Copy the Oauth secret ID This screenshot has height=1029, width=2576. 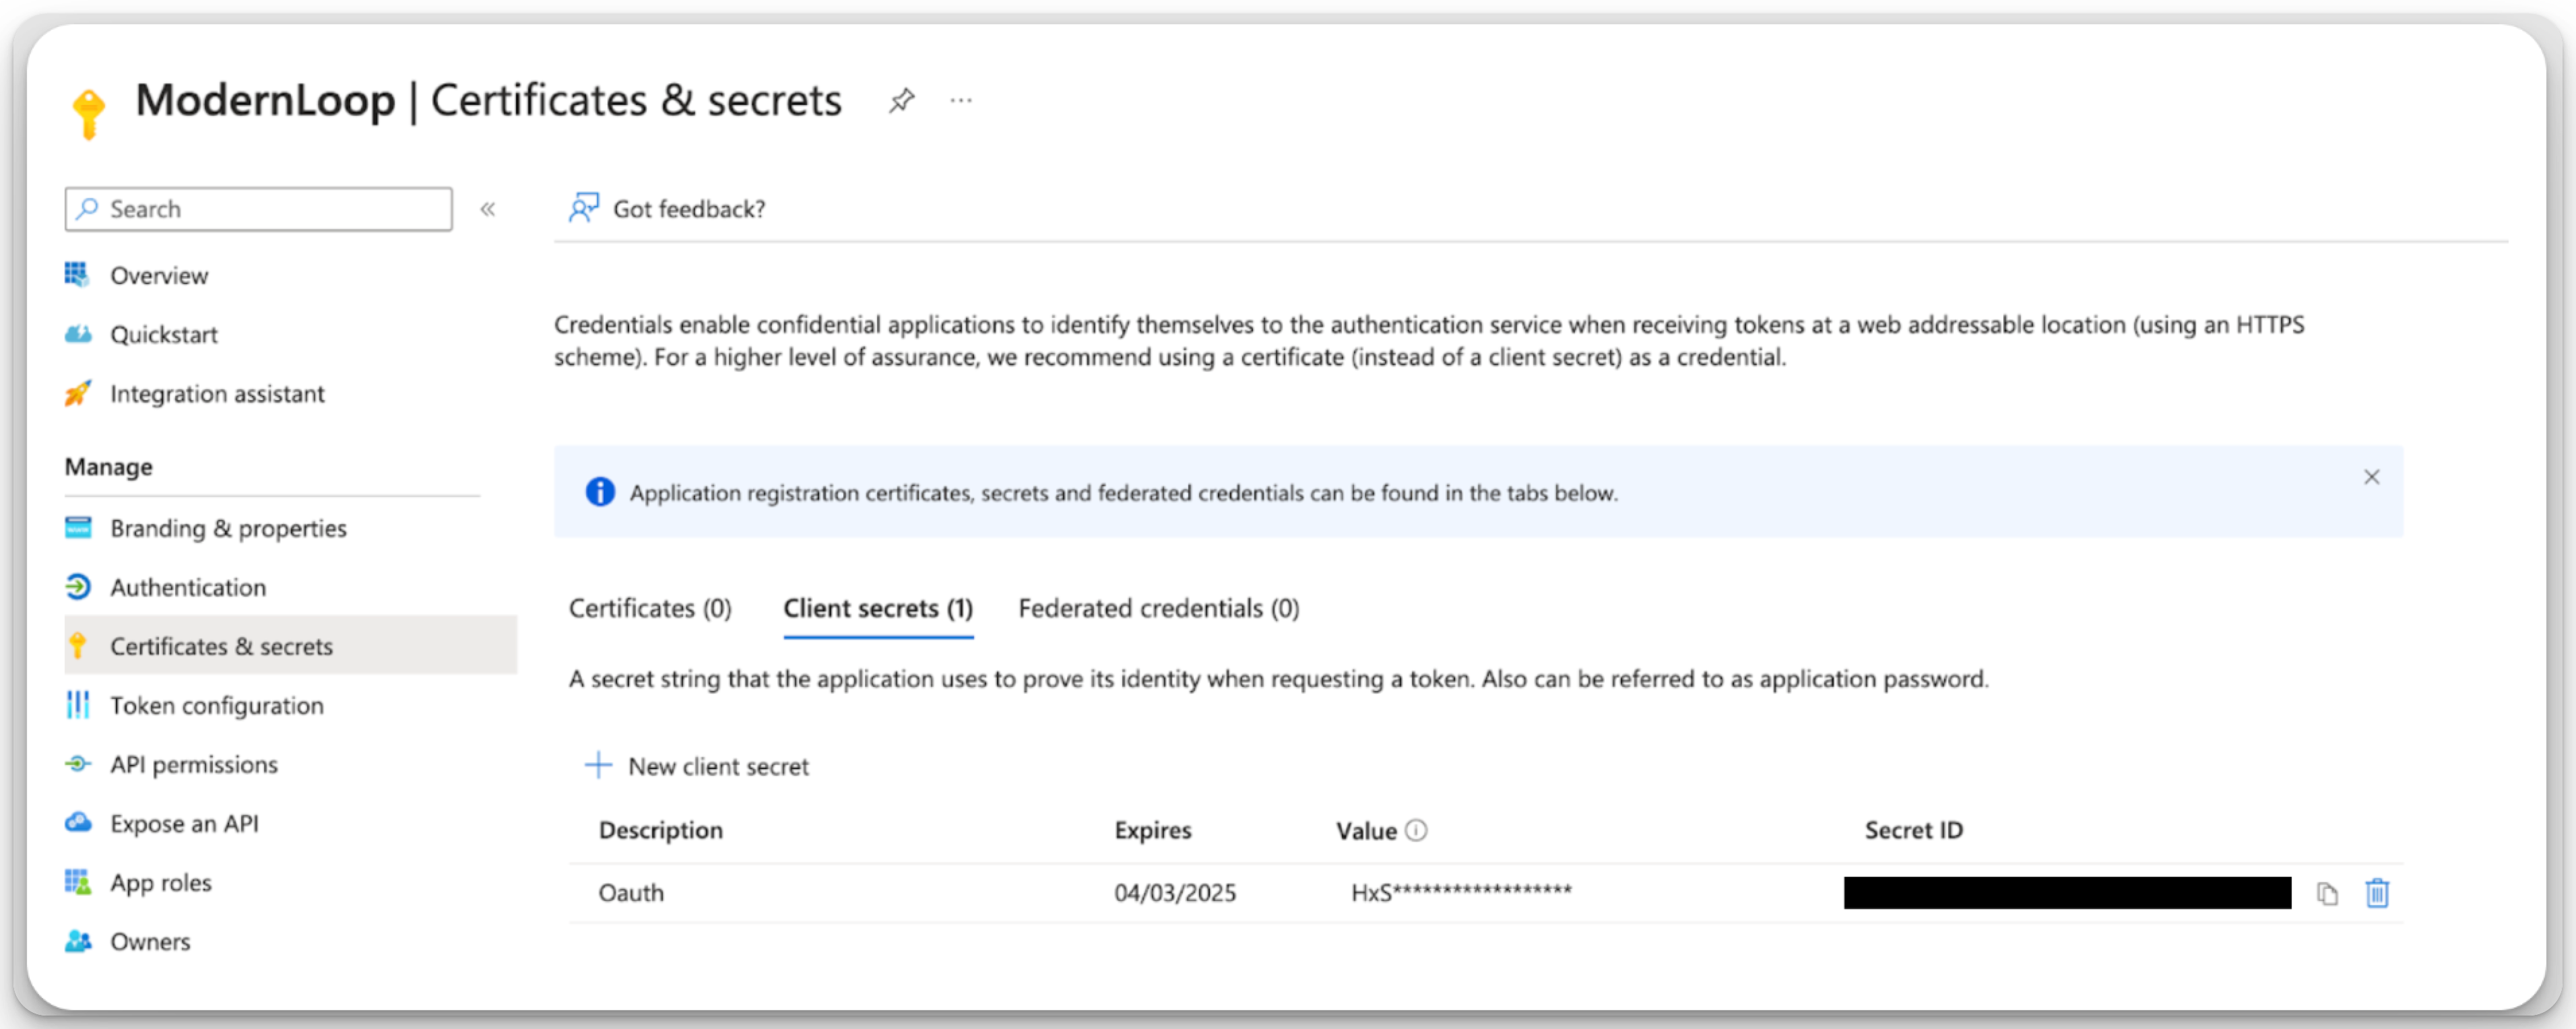(2327, 893)
